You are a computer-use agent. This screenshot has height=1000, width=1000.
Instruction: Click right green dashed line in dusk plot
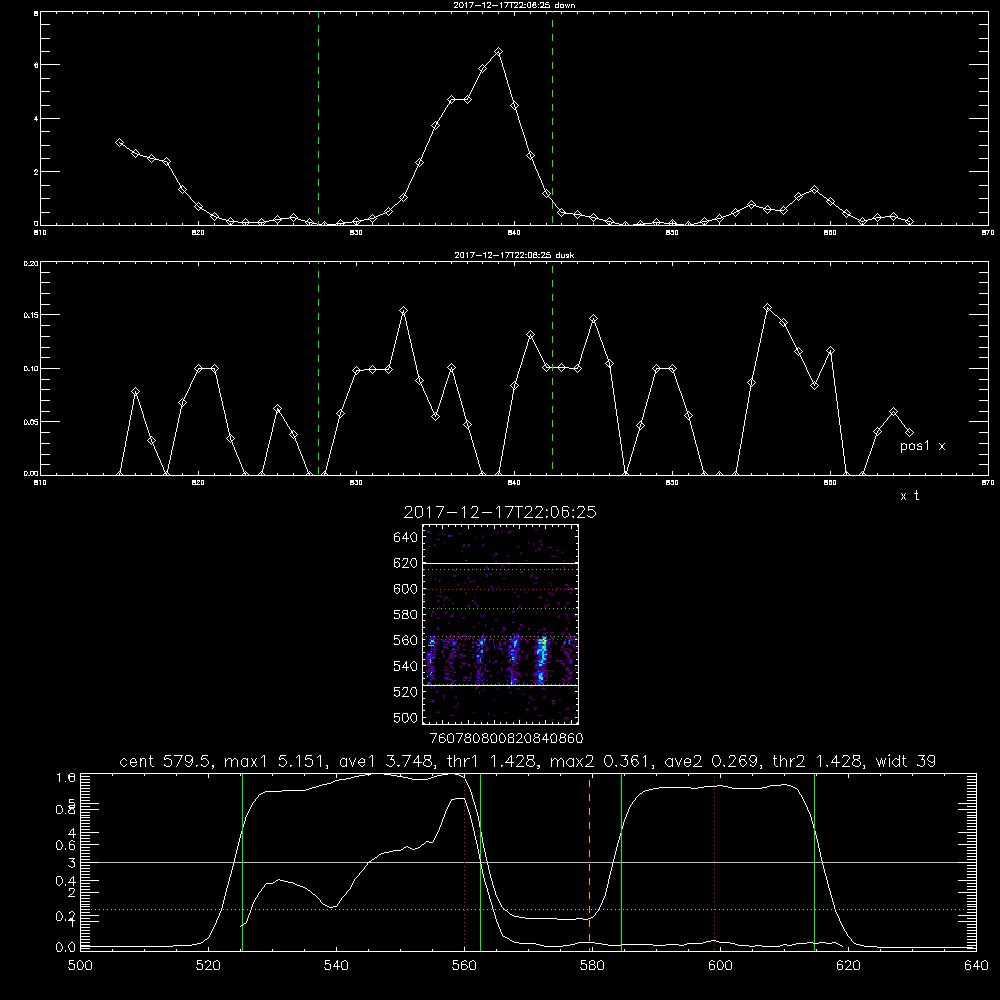click(x=552, y=369)
